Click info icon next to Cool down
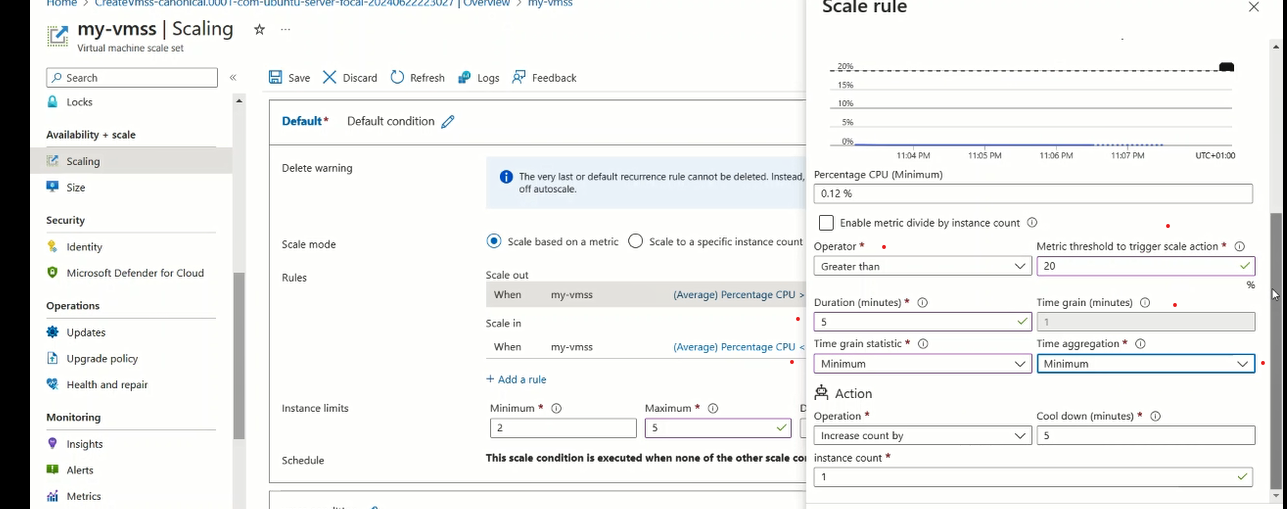This screenshot has height=509, width=1287. pos(1155,416)
